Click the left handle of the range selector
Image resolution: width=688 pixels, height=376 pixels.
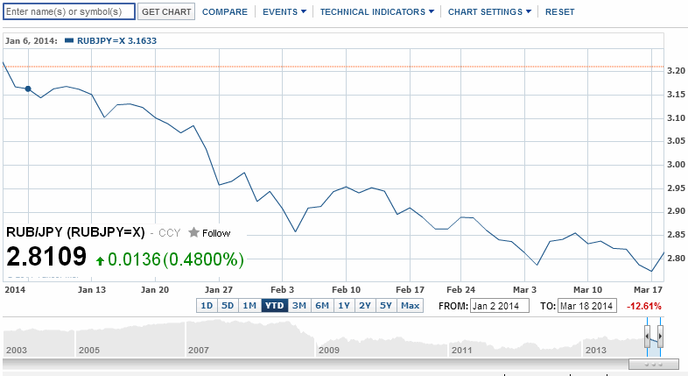(x=647, y=337)
